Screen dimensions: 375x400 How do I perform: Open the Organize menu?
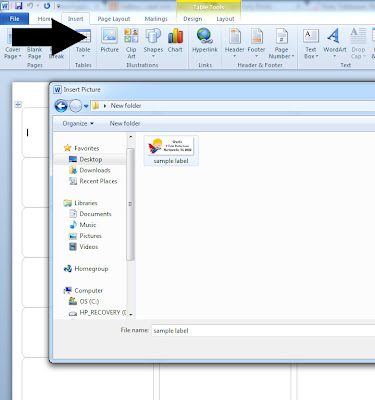pyautogui.click(x=78, y=124)
